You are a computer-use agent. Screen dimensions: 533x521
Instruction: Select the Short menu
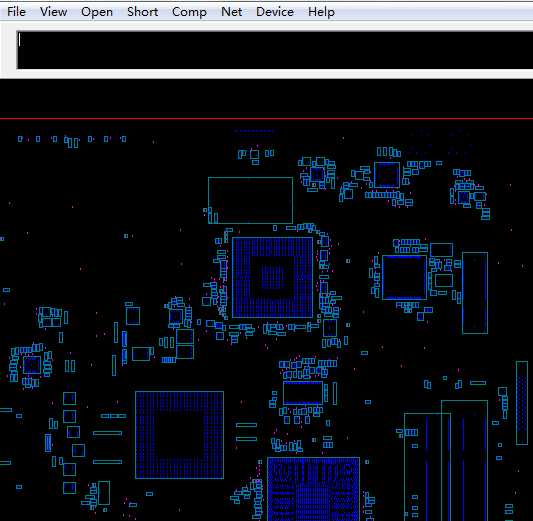142,12
